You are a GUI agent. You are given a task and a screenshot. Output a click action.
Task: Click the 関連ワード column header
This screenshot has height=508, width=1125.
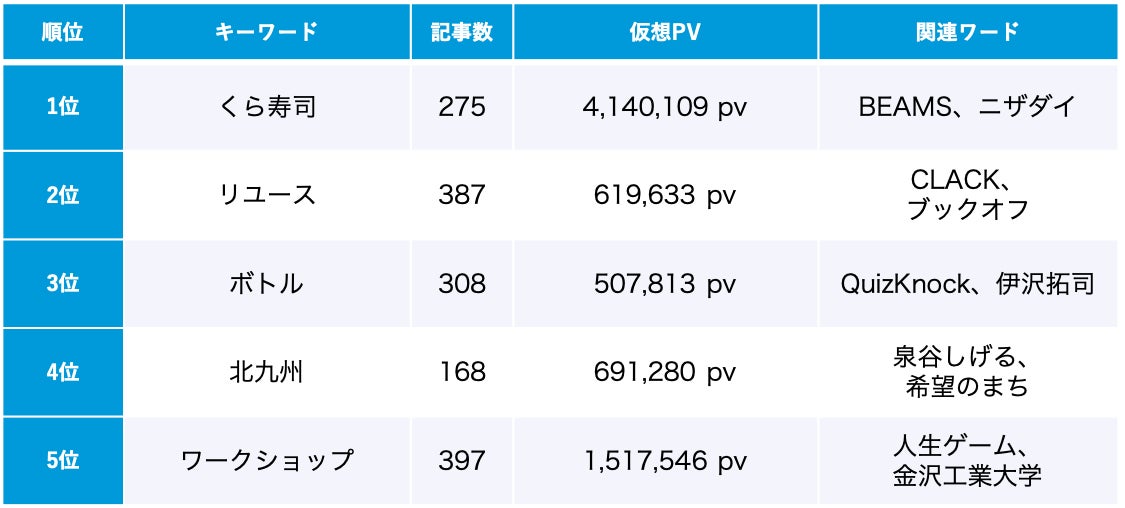click(x=967, y=31)
